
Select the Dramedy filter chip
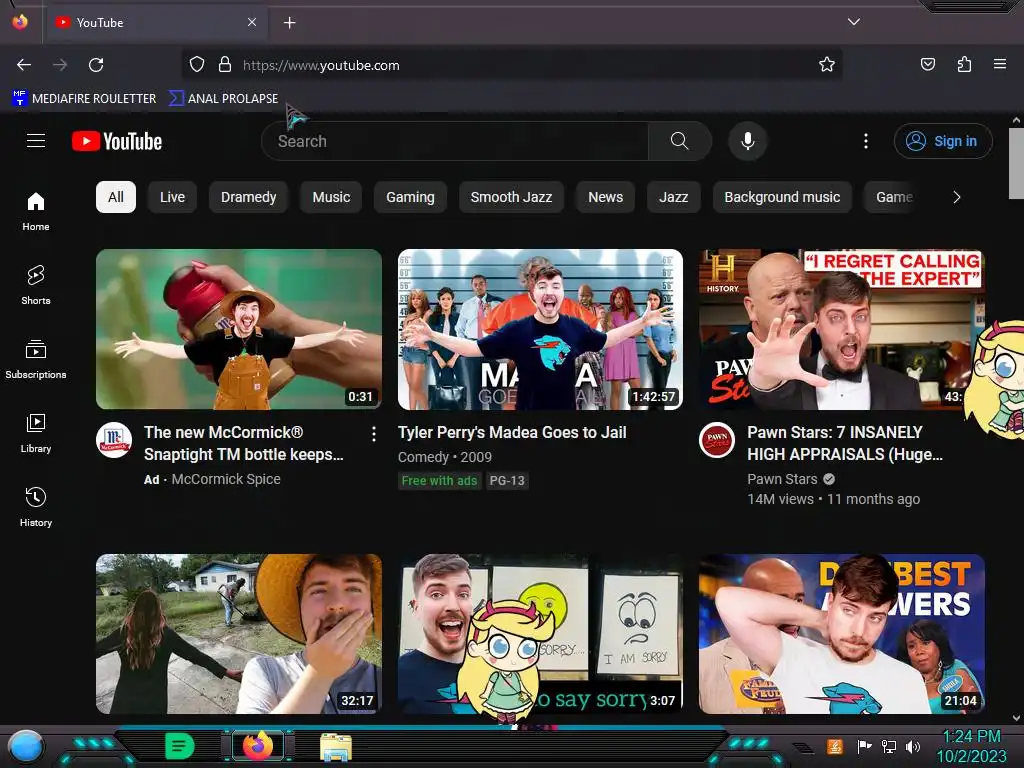pyautogui.click(x=248, y=197)
